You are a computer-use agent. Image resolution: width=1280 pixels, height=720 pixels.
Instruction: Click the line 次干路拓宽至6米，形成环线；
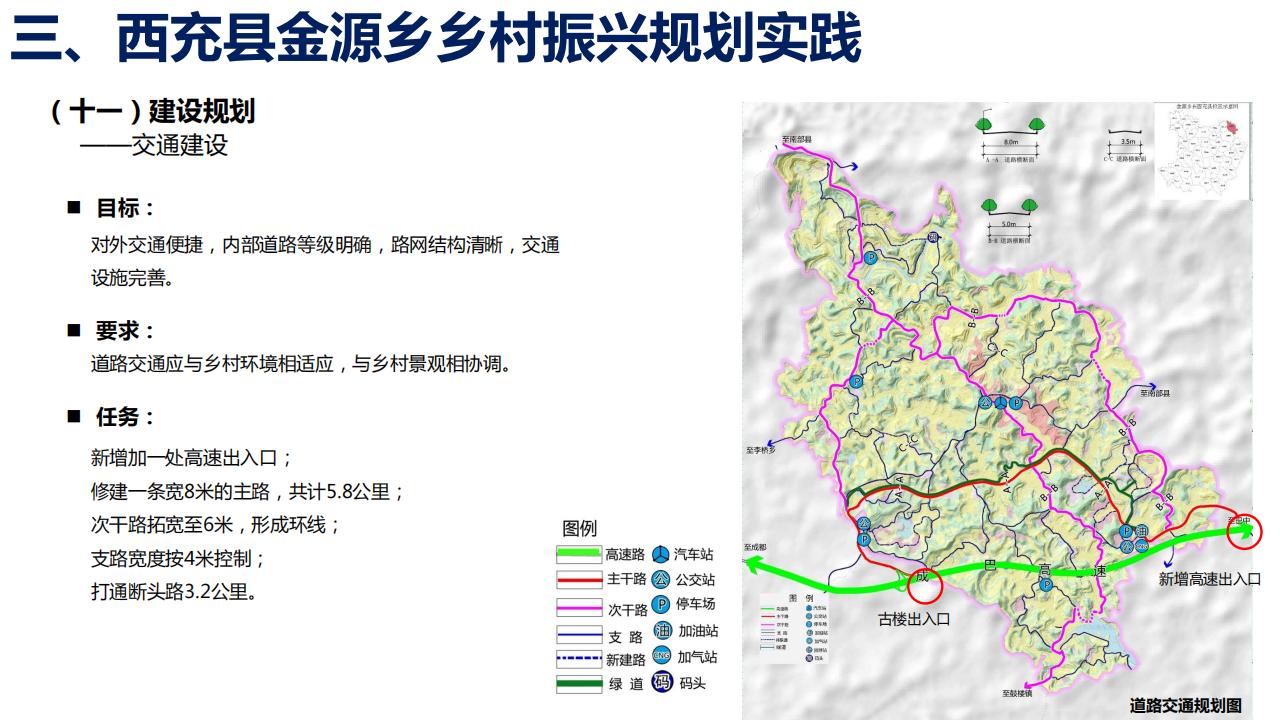click(216, 525)
